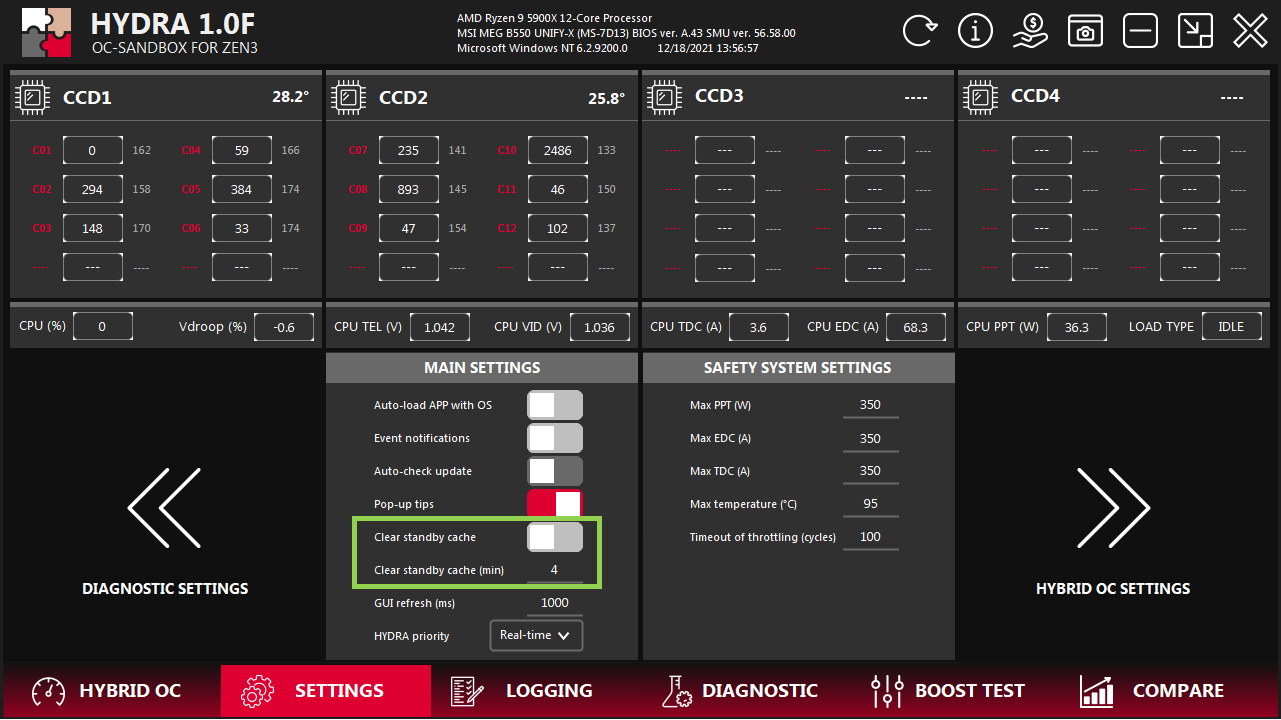The image size is (1281, 720).
Task: Toggle Auto-check update switch
Action: coord(555,471)
